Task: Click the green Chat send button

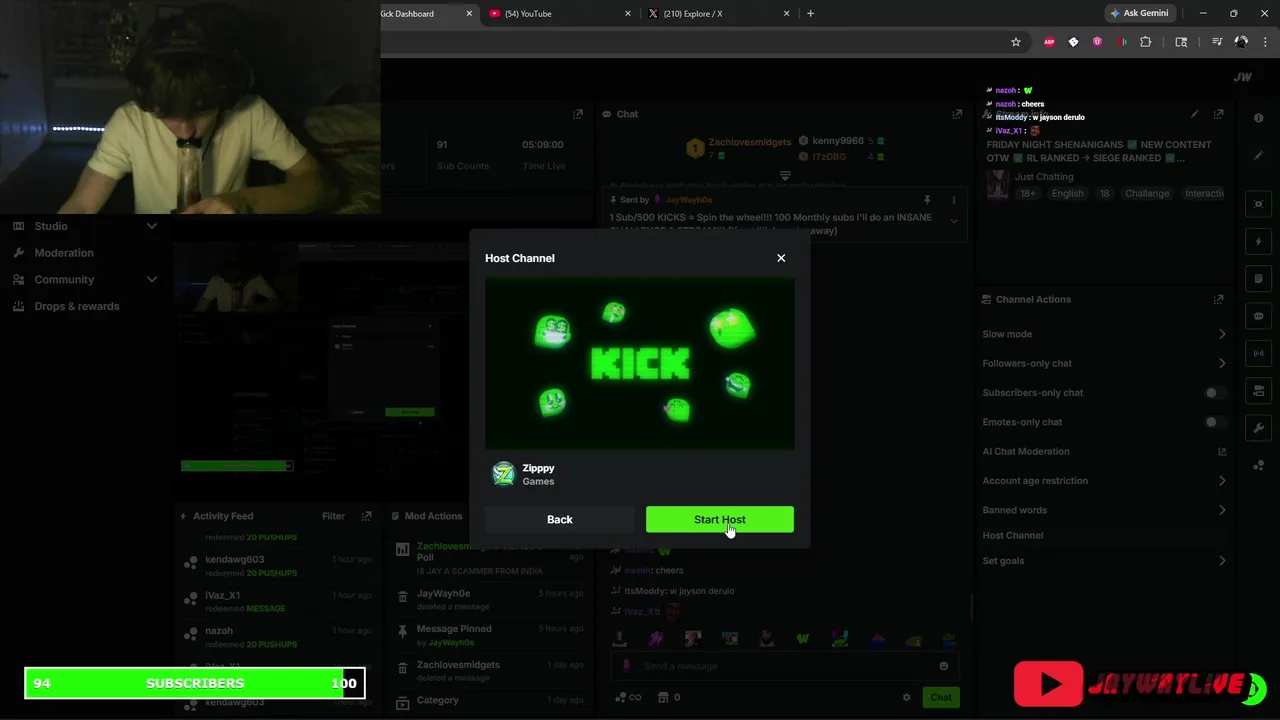Action: pos(941,697)
